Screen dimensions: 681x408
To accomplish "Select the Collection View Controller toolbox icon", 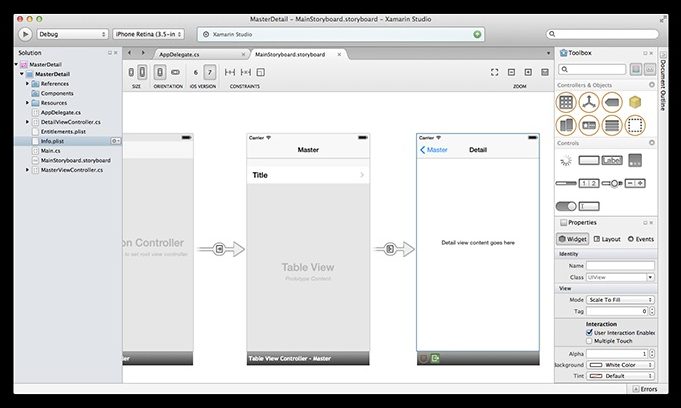I will pos(566,102).
